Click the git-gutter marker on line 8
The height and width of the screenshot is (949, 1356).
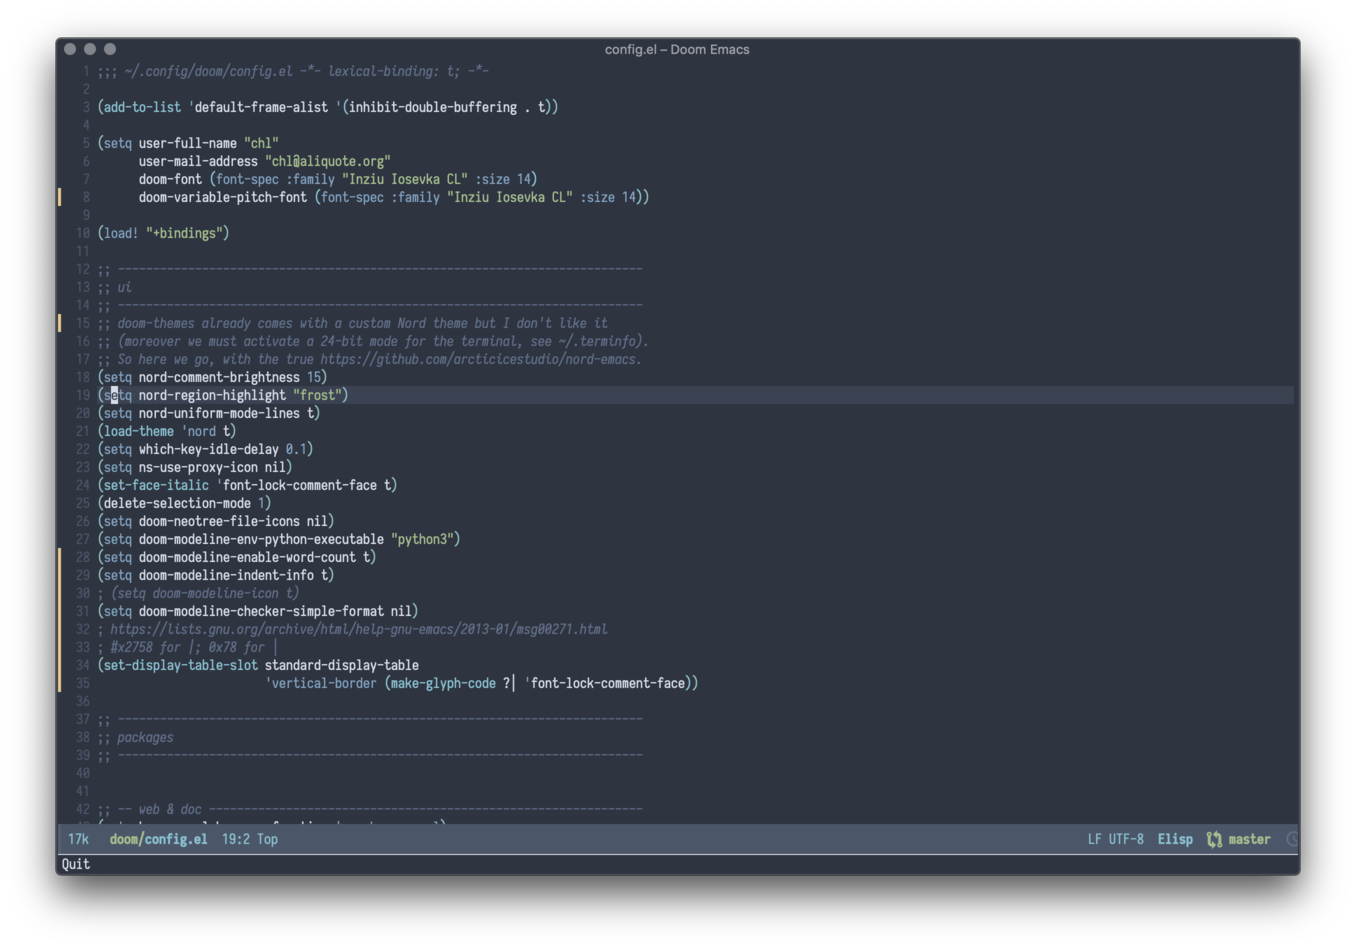[60, 197]
